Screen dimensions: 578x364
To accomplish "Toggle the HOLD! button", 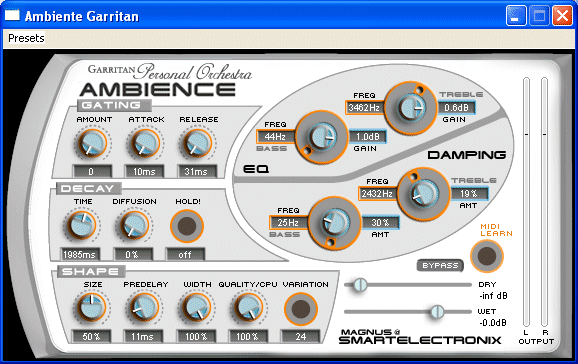I will [x=187, y=226].
